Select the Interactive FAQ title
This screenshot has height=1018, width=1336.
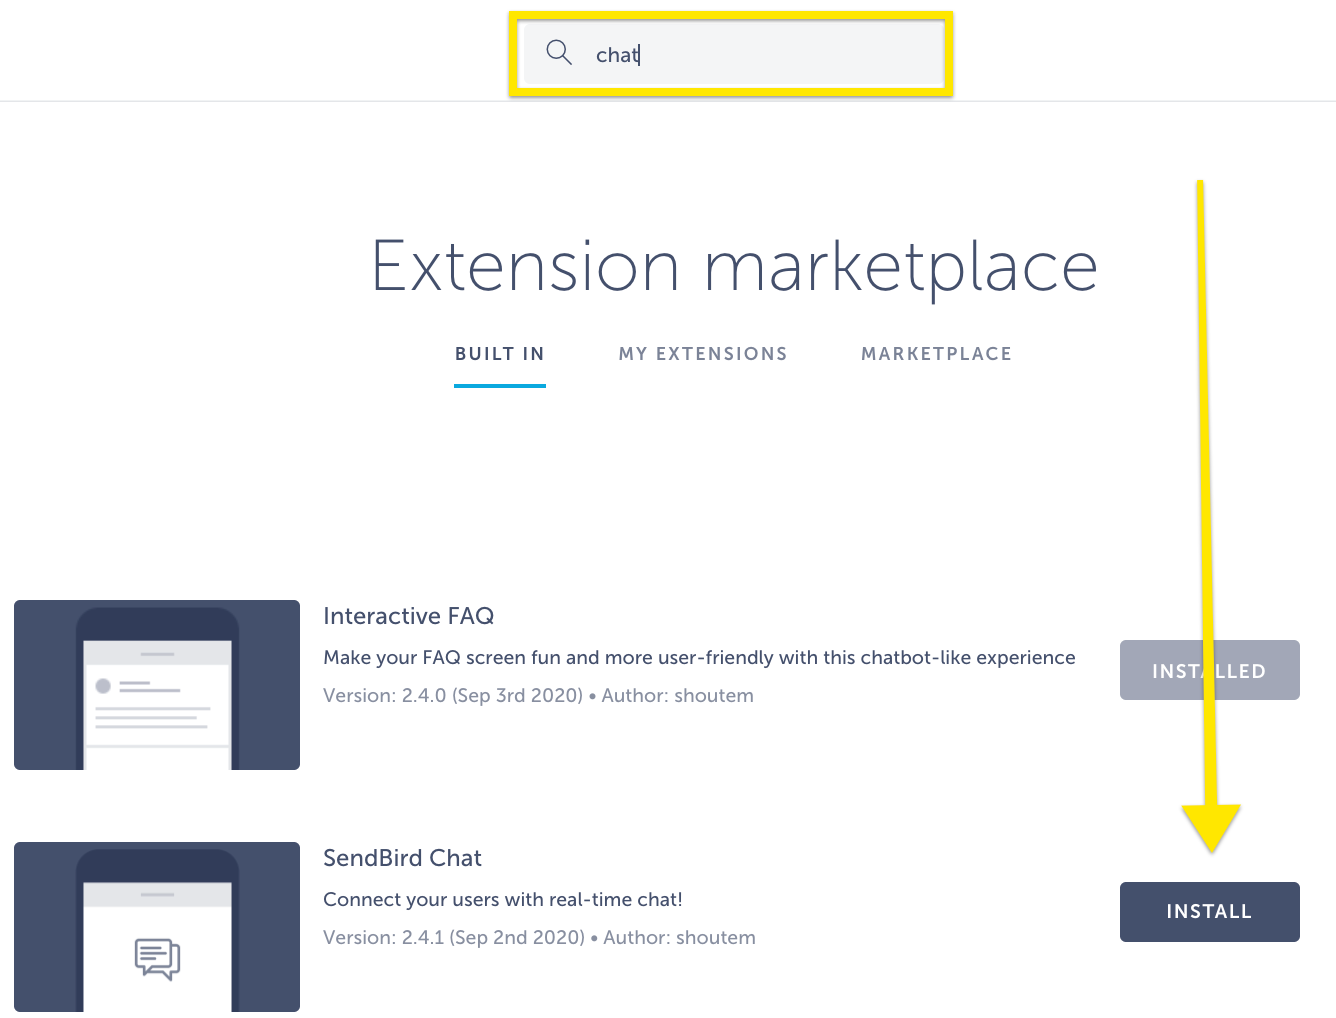[408, 616]
